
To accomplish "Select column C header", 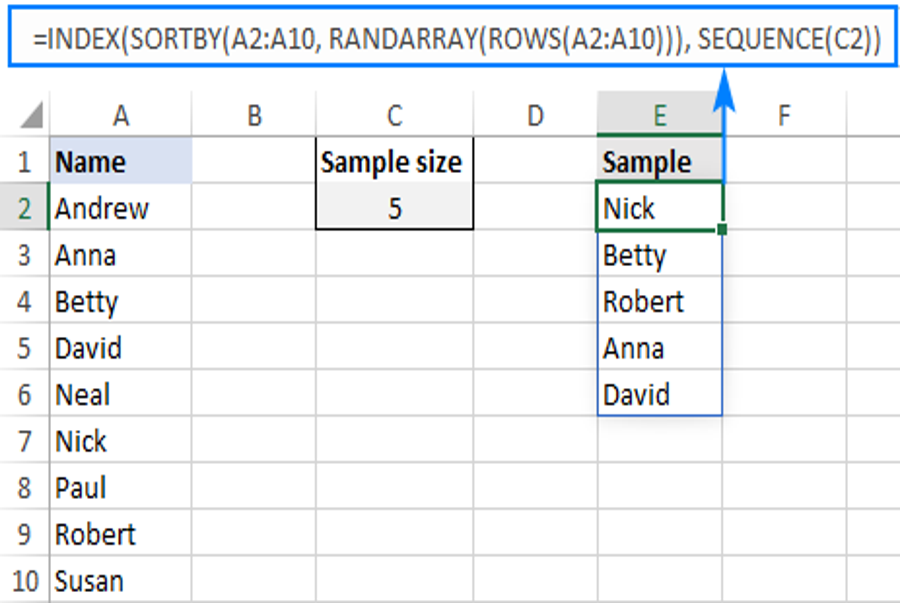I will (x=394, y=115).
